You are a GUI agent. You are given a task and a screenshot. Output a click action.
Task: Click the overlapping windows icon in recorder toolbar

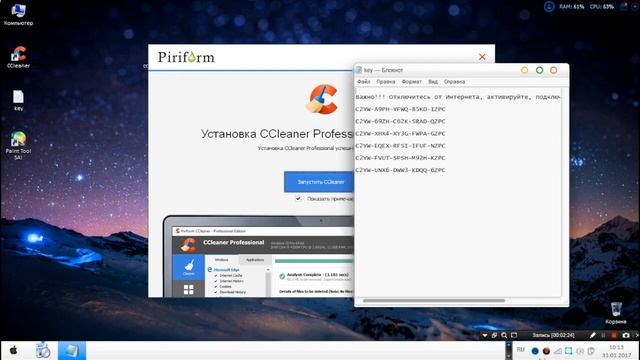click(494, 335)
